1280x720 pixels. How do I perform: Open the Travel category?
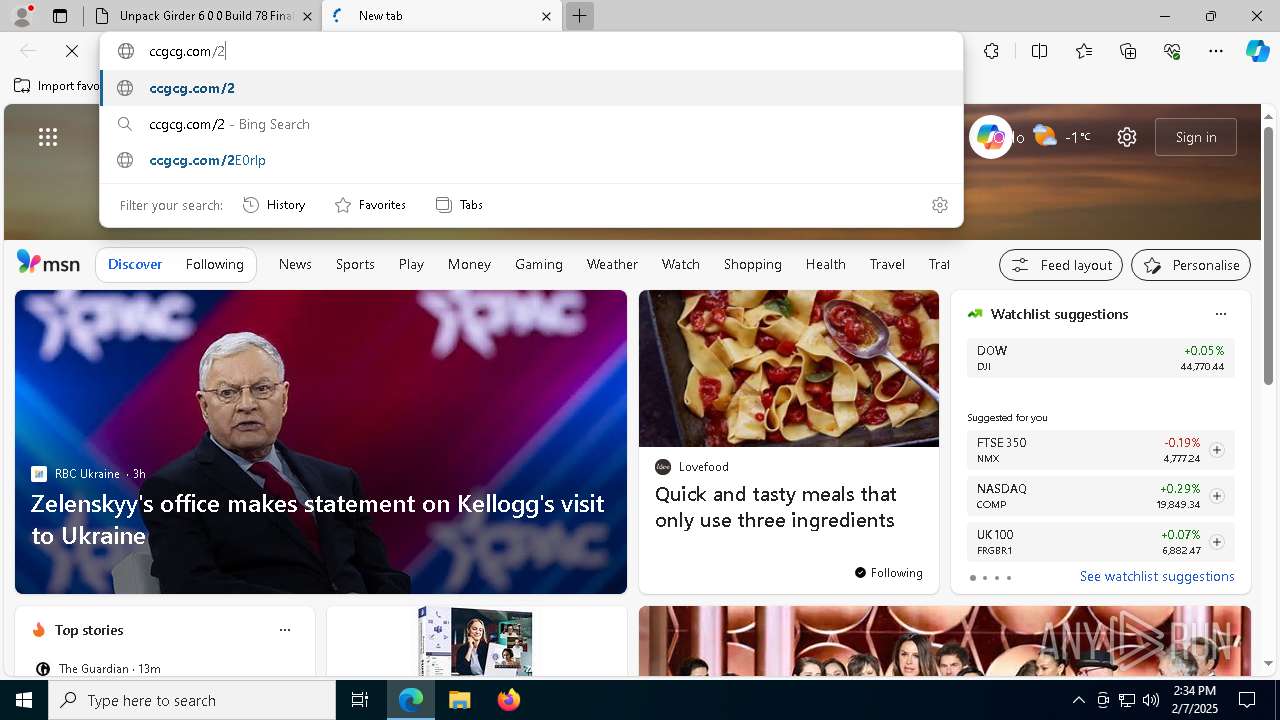point(887,264)
